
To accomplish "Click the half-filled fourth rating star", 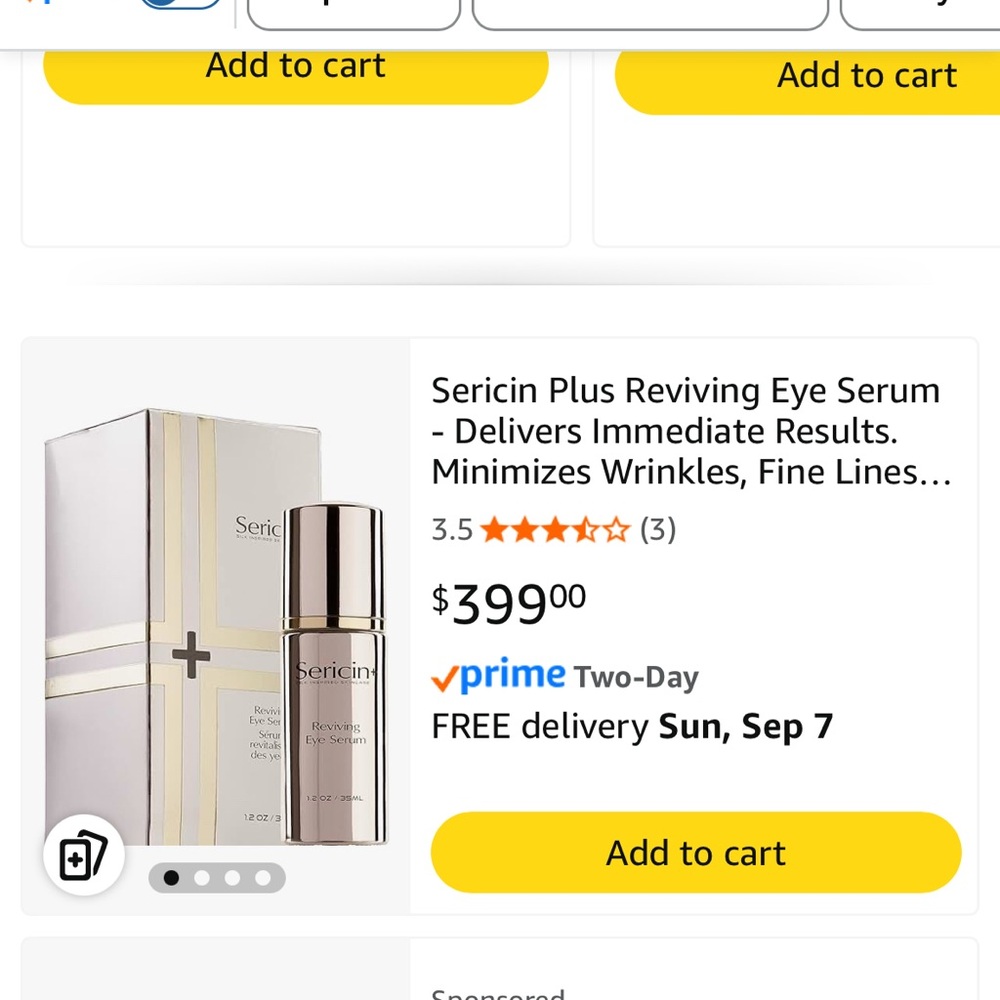I will click(584, 529).
